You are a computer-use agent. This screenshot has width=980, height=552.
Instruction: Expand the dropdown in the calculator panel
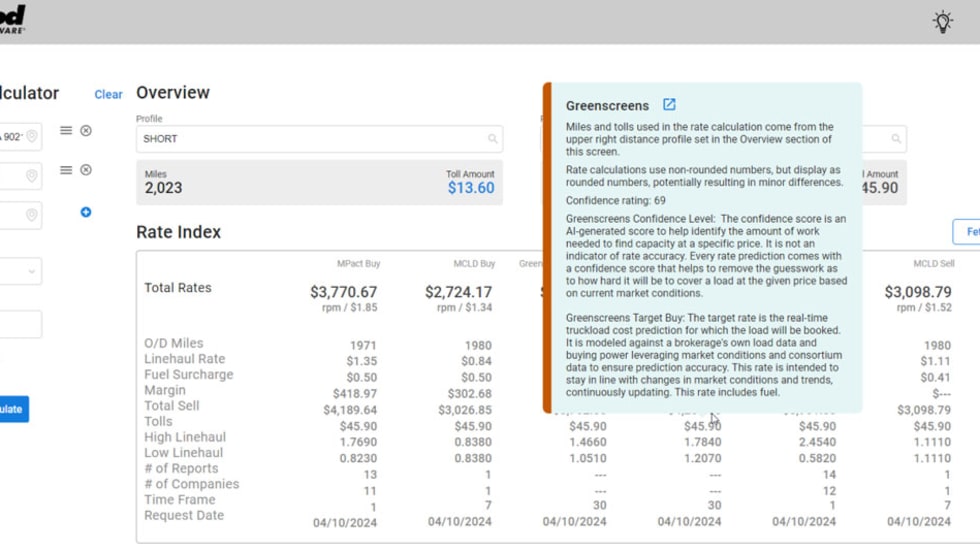point(31,271)
